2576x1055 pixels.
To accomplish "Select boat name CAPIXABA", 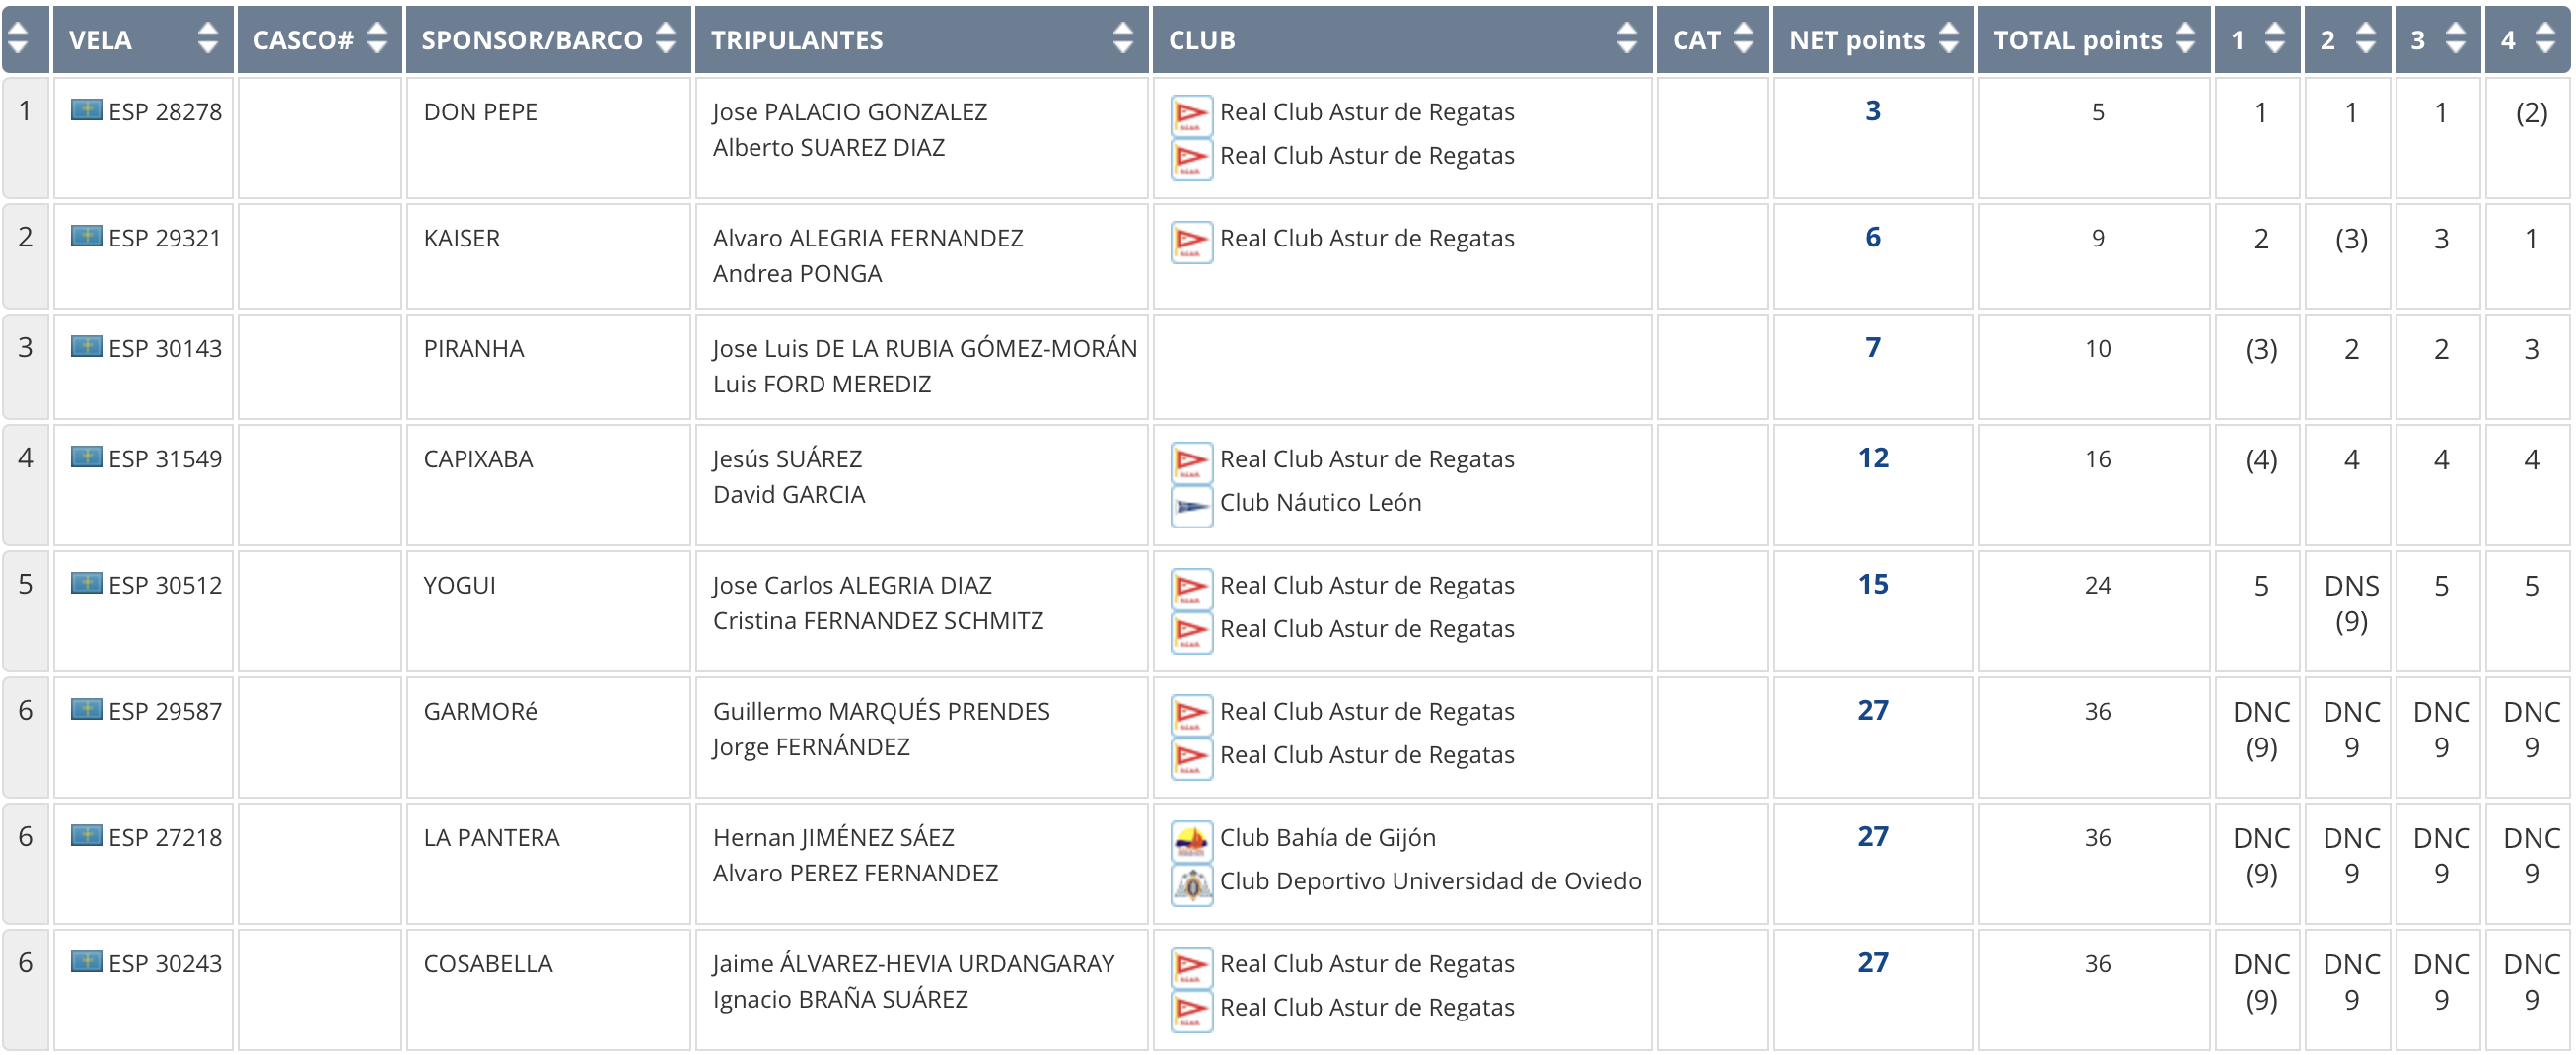I will tap(478, 459).
